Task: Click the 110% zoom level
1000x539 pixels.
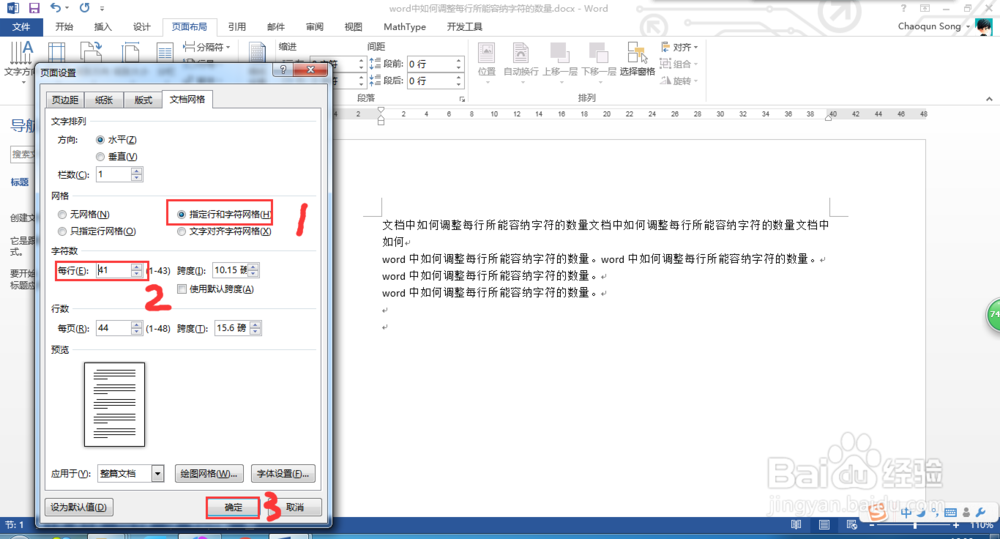Action: point(981,526)
